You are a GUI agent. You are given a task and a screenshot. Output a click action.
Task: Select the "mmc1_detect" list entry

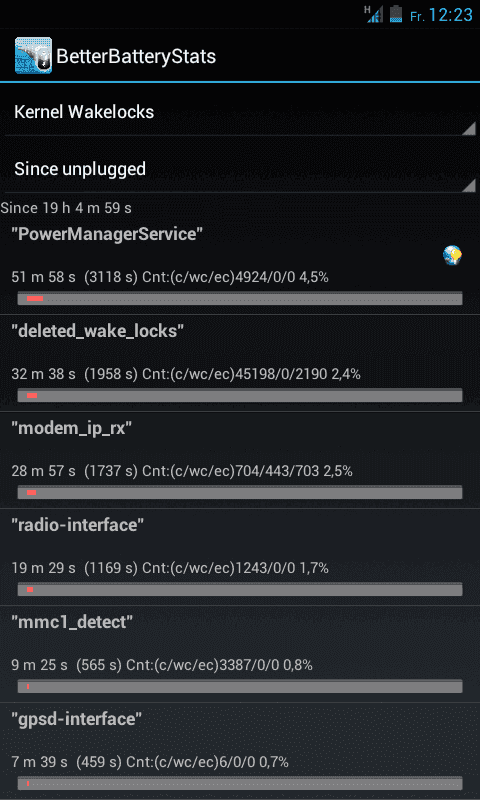(240, 654)
